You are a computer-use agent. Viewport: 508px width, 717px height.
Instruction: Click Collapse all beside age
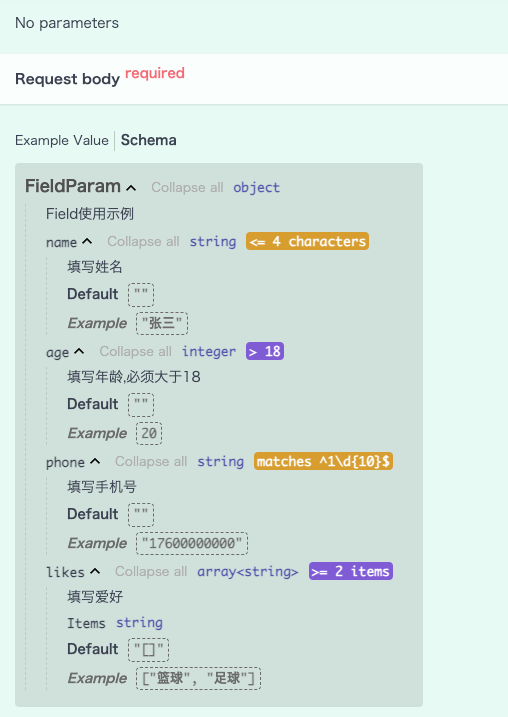135,351
